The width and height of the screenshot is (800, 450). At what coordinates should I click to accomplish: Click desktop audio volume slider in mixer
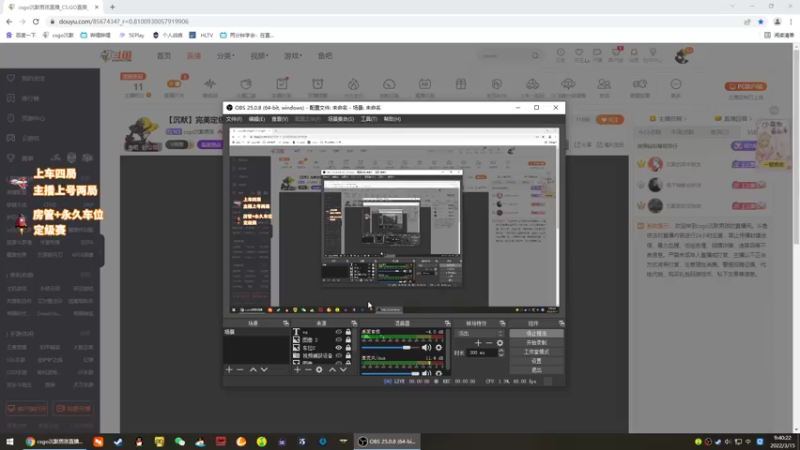coord(390,347)
